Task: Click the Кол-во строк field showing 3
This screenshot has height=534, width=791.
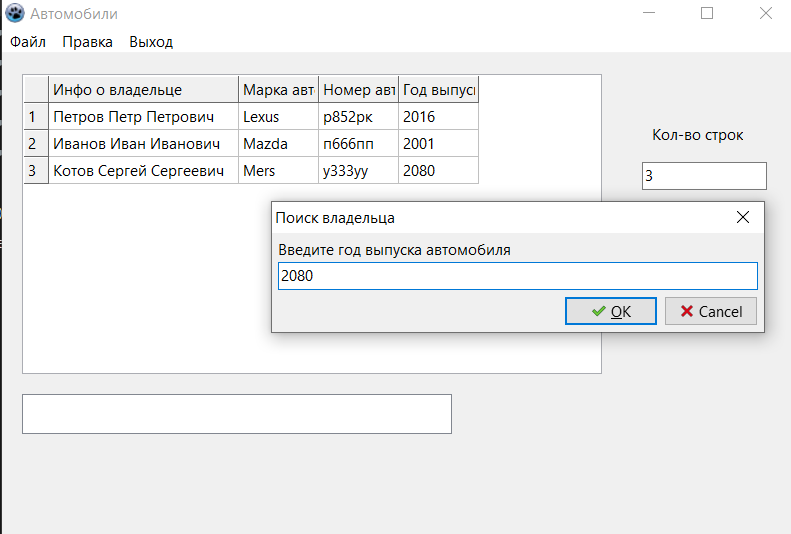Action: tap(703, 176)
